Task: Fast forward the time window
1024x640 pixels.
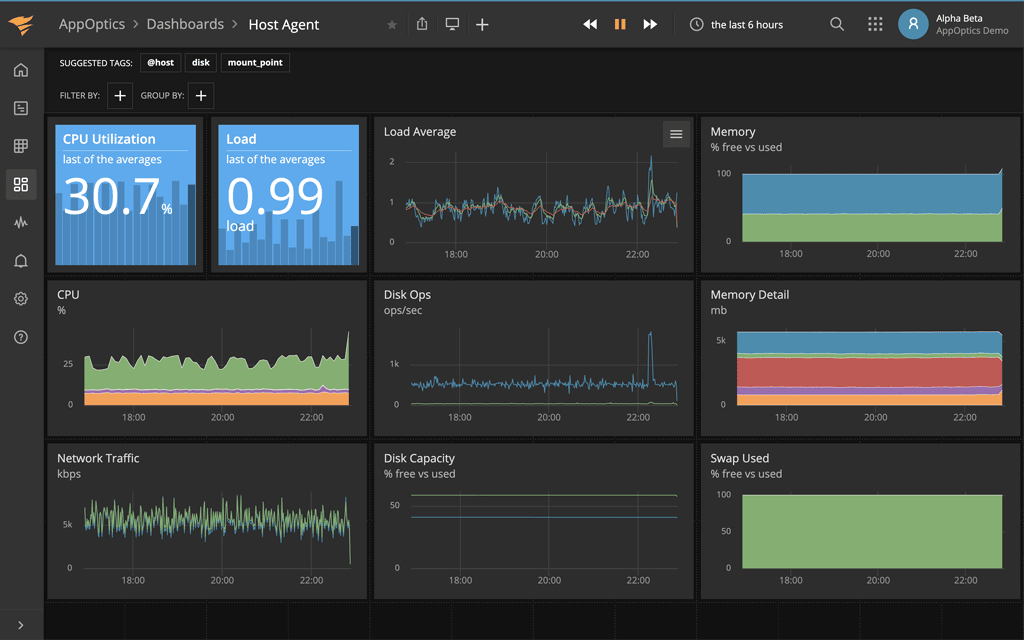Action: 650,24
